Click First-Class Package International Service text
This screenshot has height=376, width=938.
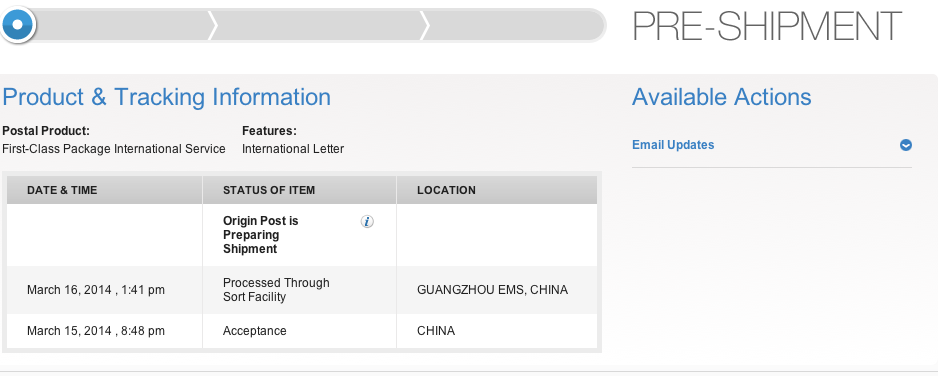(114, 149)
